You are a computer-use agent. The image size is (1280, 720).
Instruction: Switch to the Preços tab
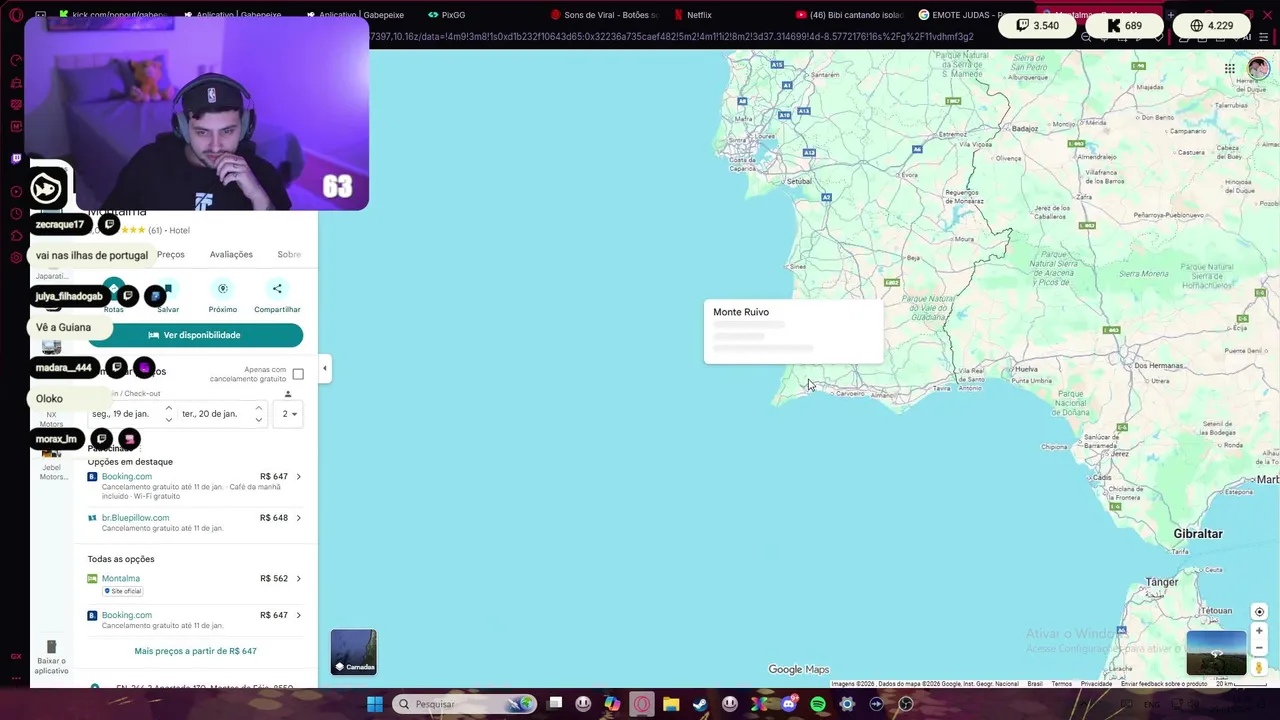[x=170, y=255]
